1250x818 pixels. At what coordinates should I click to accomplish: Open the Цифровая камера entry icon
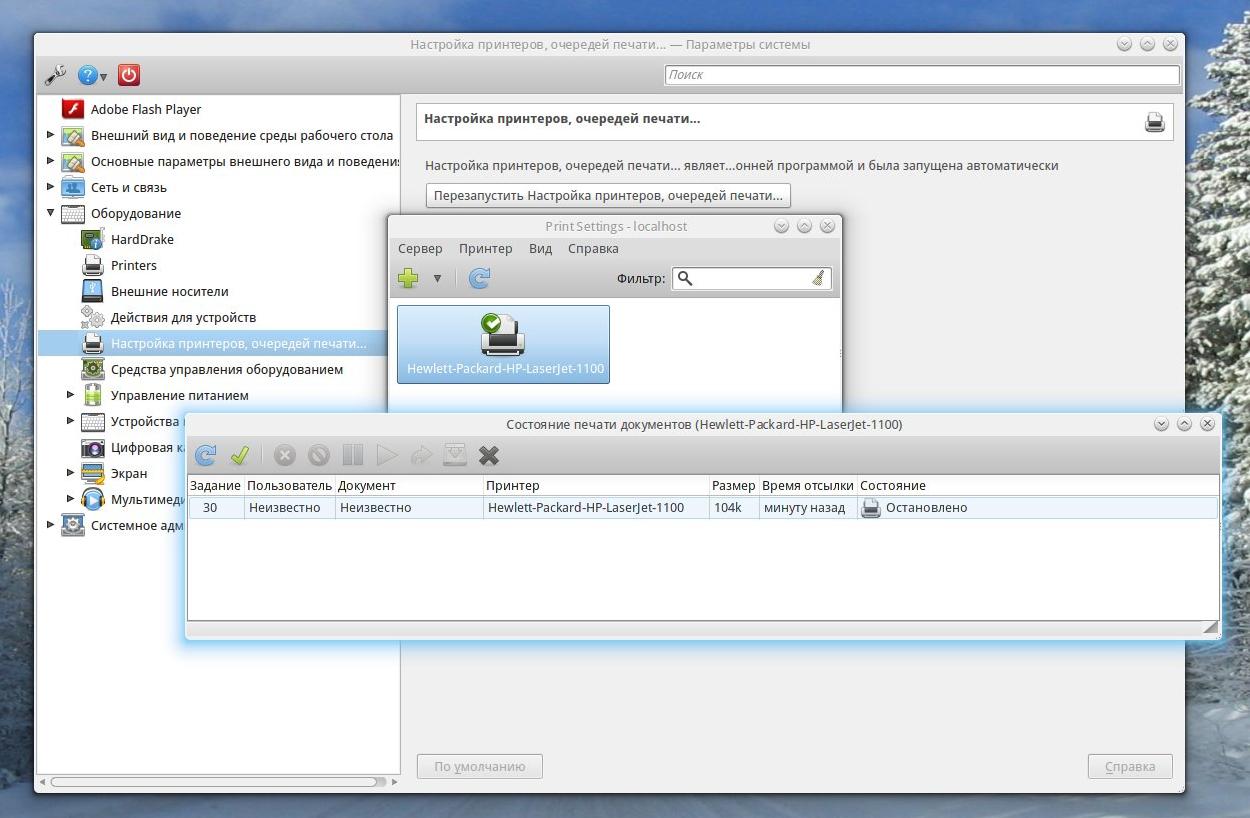click(92, 447)
